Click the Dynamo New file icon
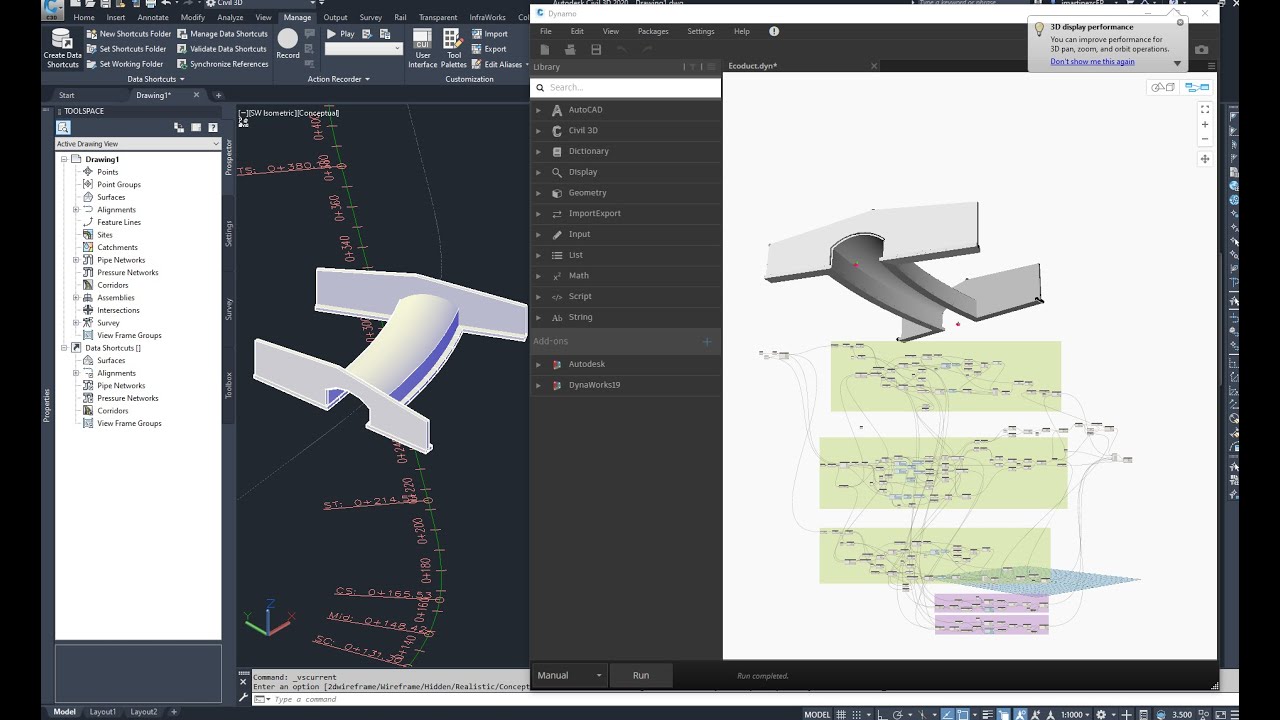The image size is (1280, 720). click(x=545, y=49)
